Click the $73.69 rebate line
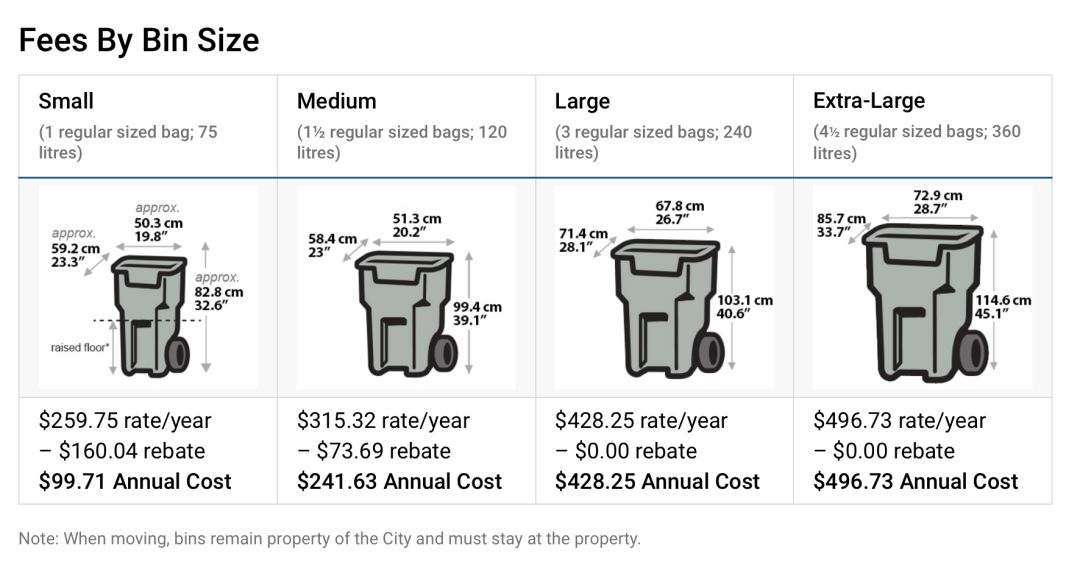 [374, 450]
